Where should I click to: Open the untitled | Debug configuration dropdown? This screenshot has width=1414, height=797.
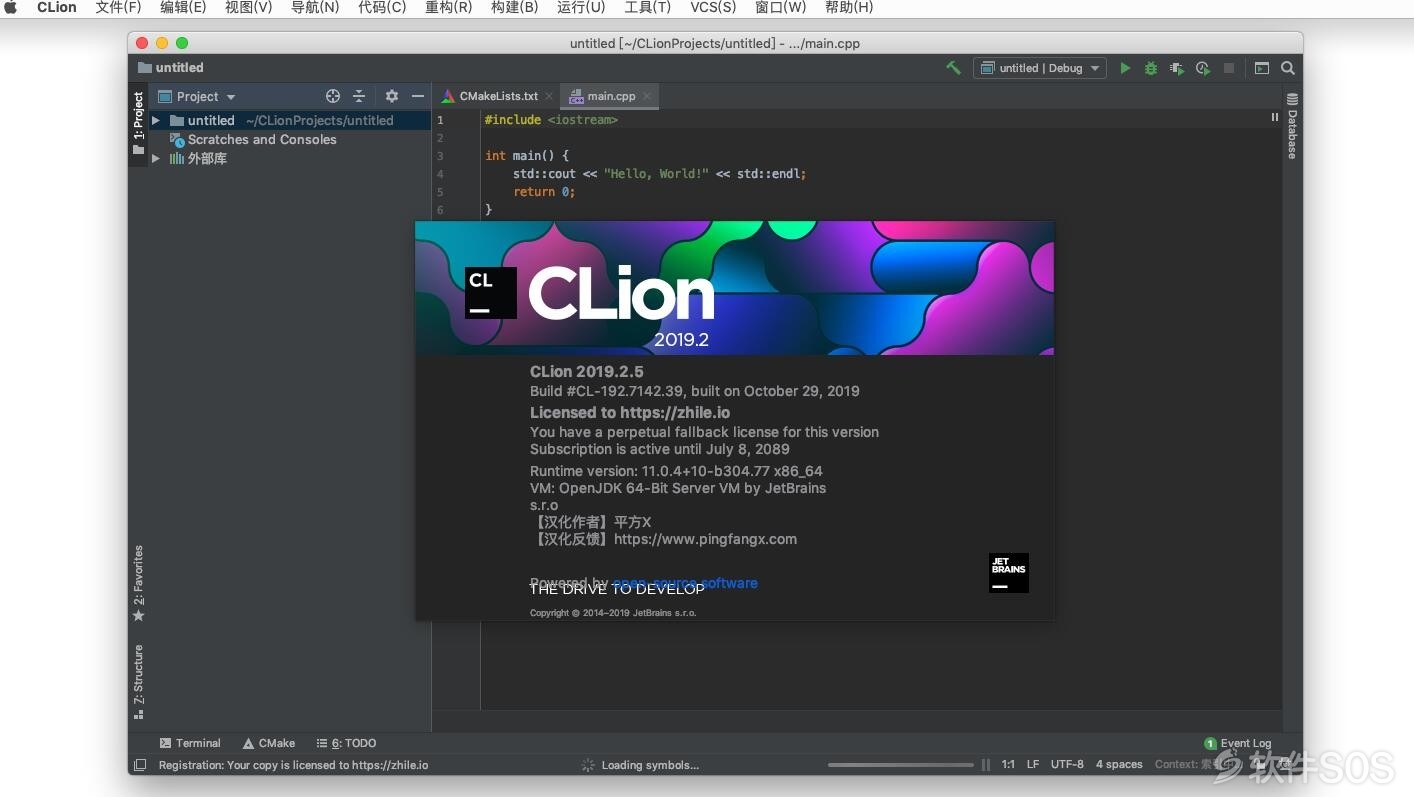click(x=1039, y=68)
